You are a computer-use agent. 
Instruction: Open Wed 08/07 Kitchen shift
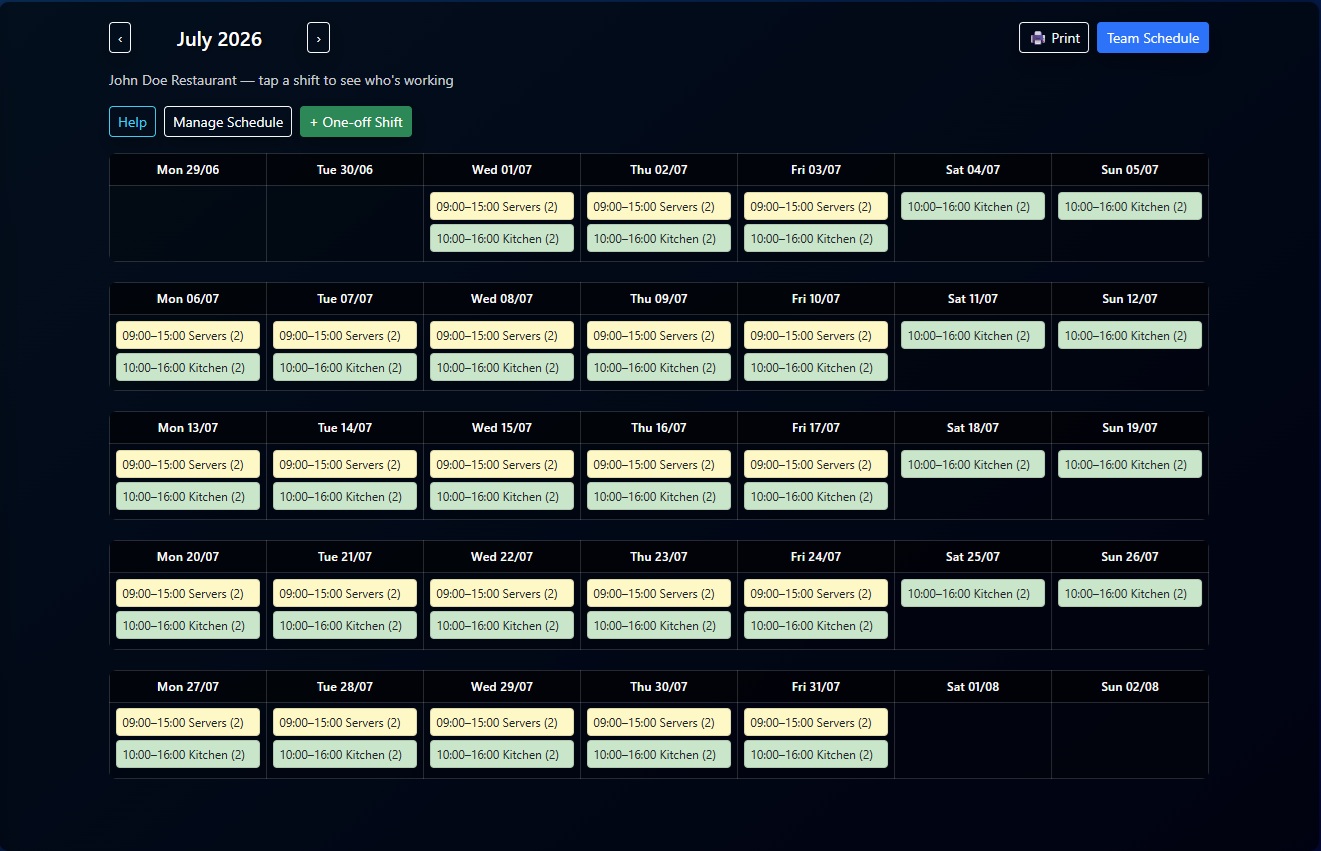tap(502, 367)
